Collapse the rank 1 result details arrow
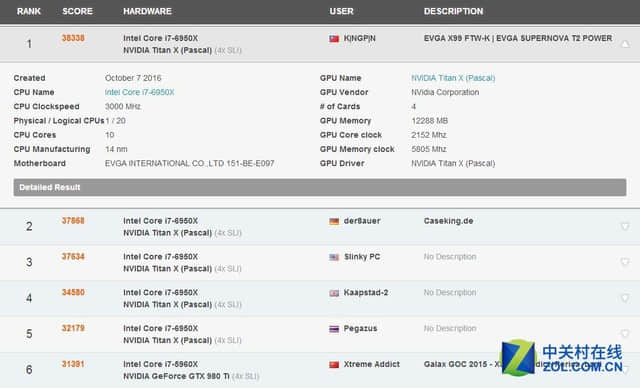Screen dimensions: 640x388 (625, 44)
